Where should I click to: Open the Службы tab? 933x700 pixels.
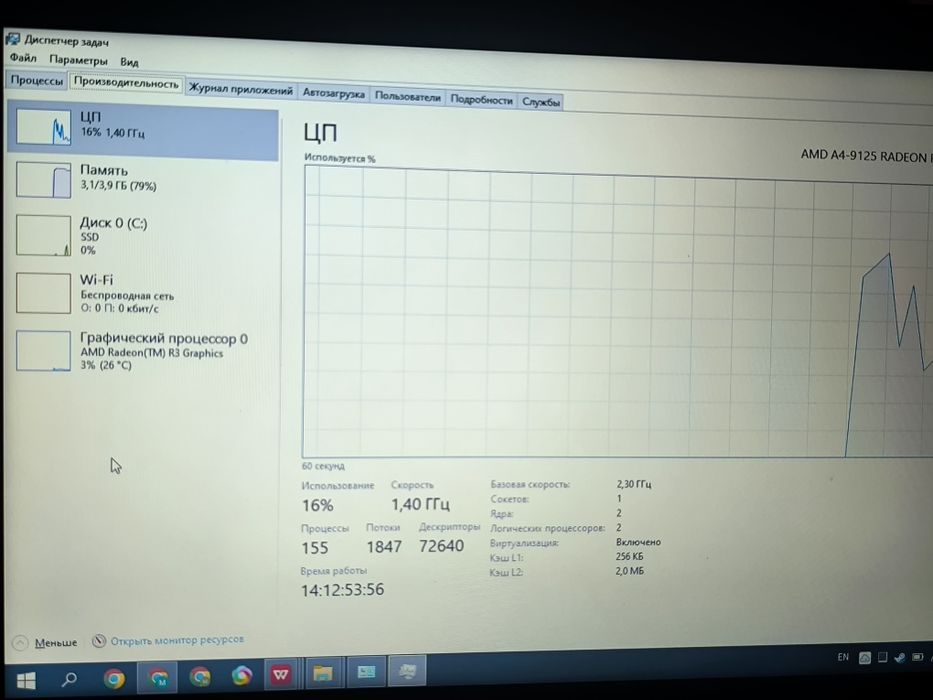point(541,102)
